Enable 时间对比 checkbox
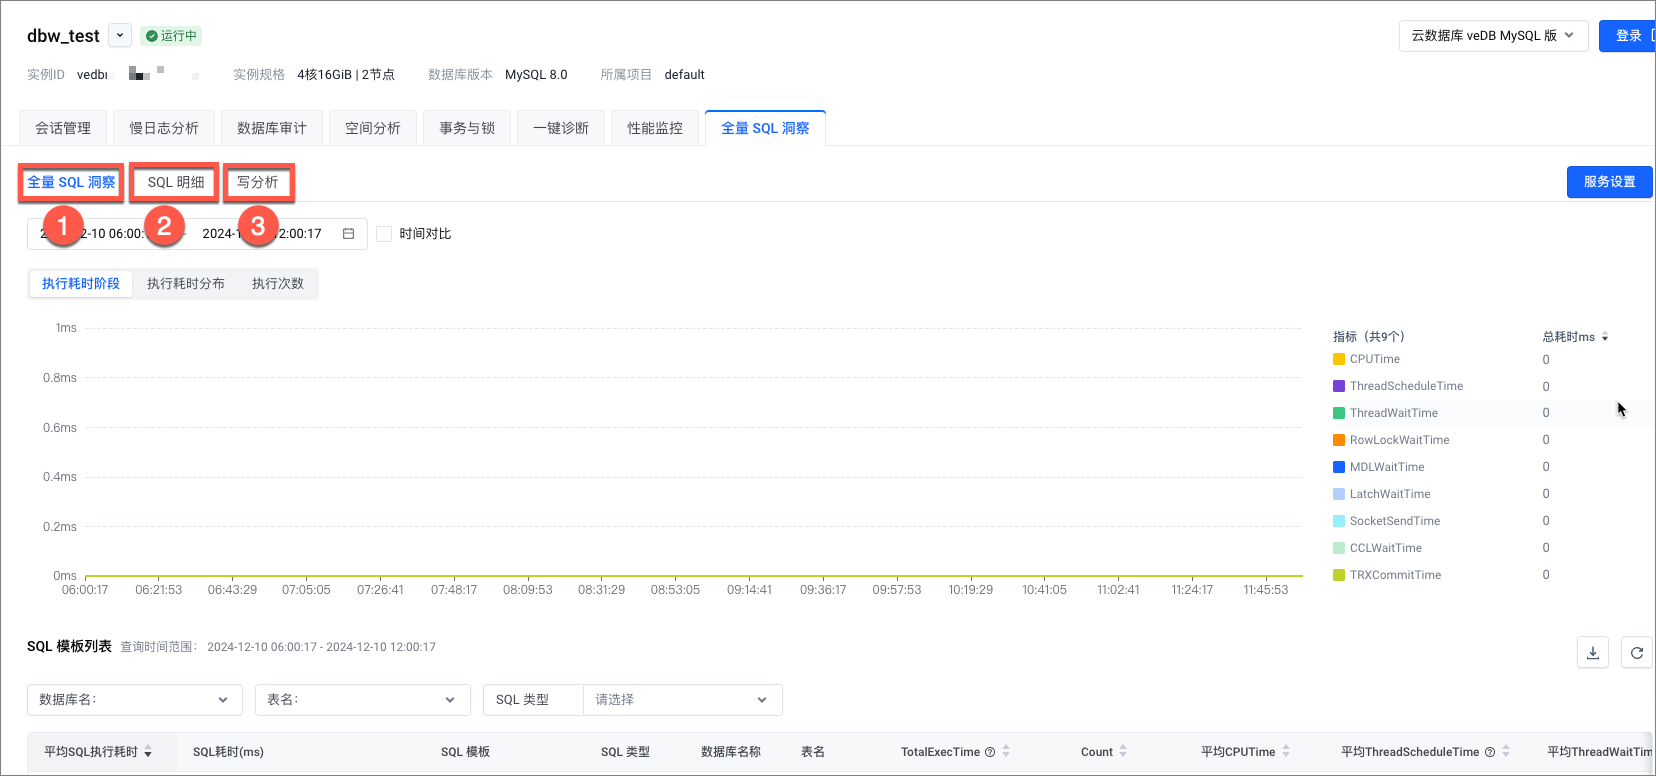 tap(384, 234)
